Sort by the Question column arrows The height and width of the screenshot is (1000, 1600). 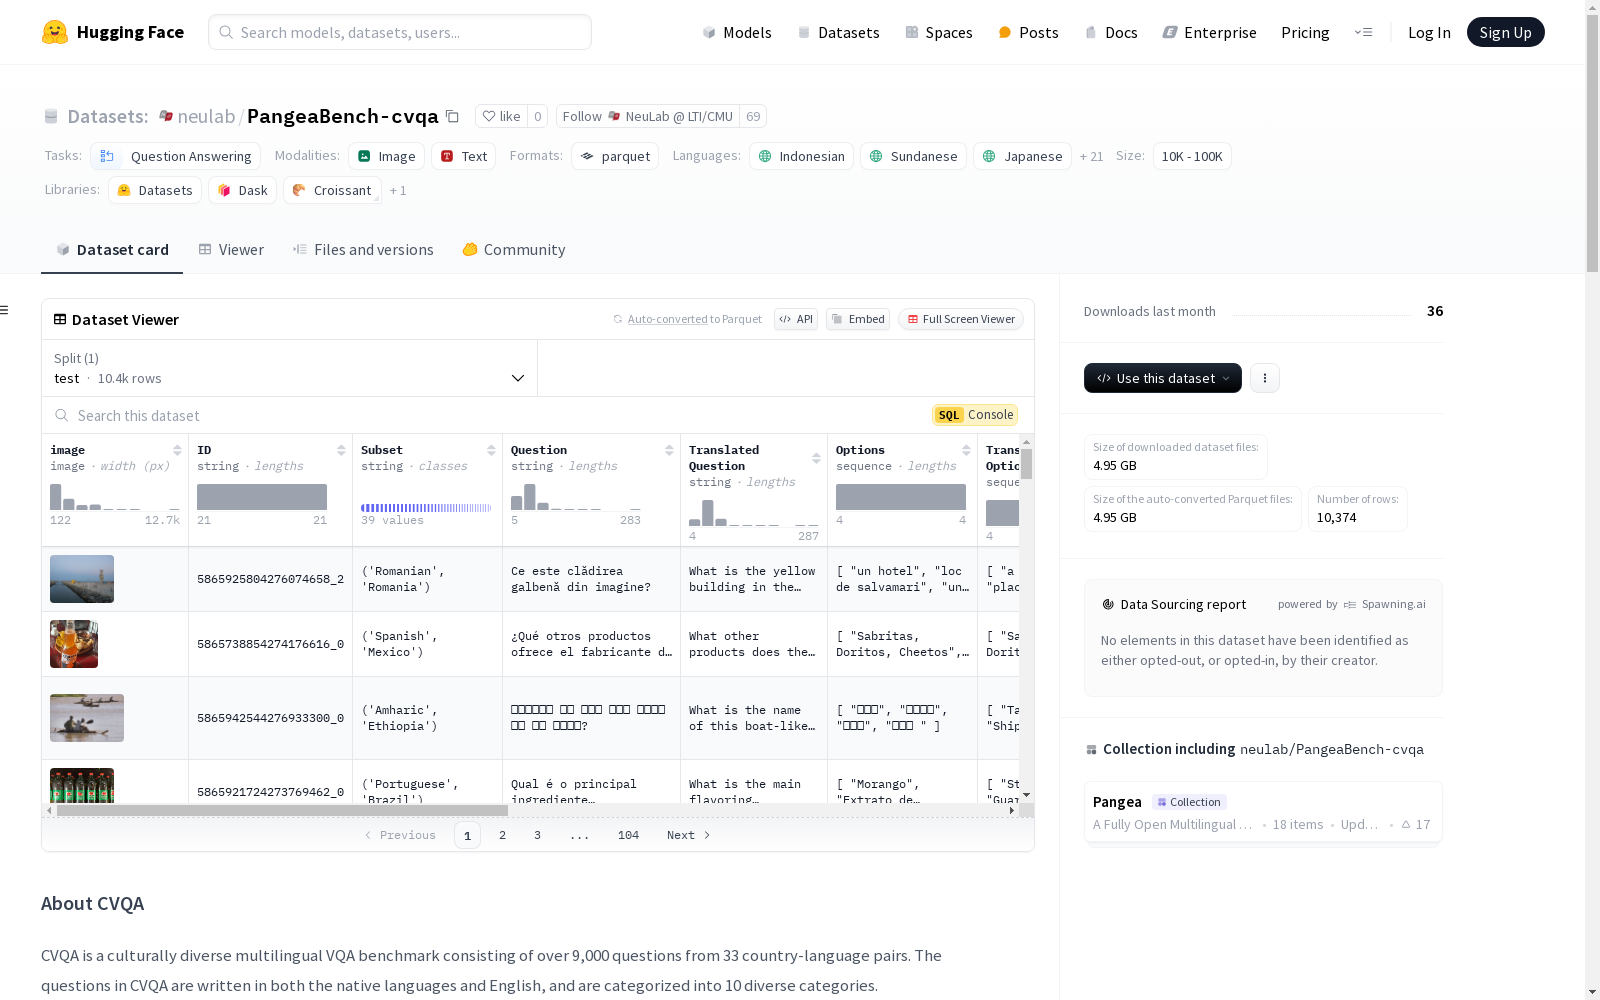click(x=669, y=450)
